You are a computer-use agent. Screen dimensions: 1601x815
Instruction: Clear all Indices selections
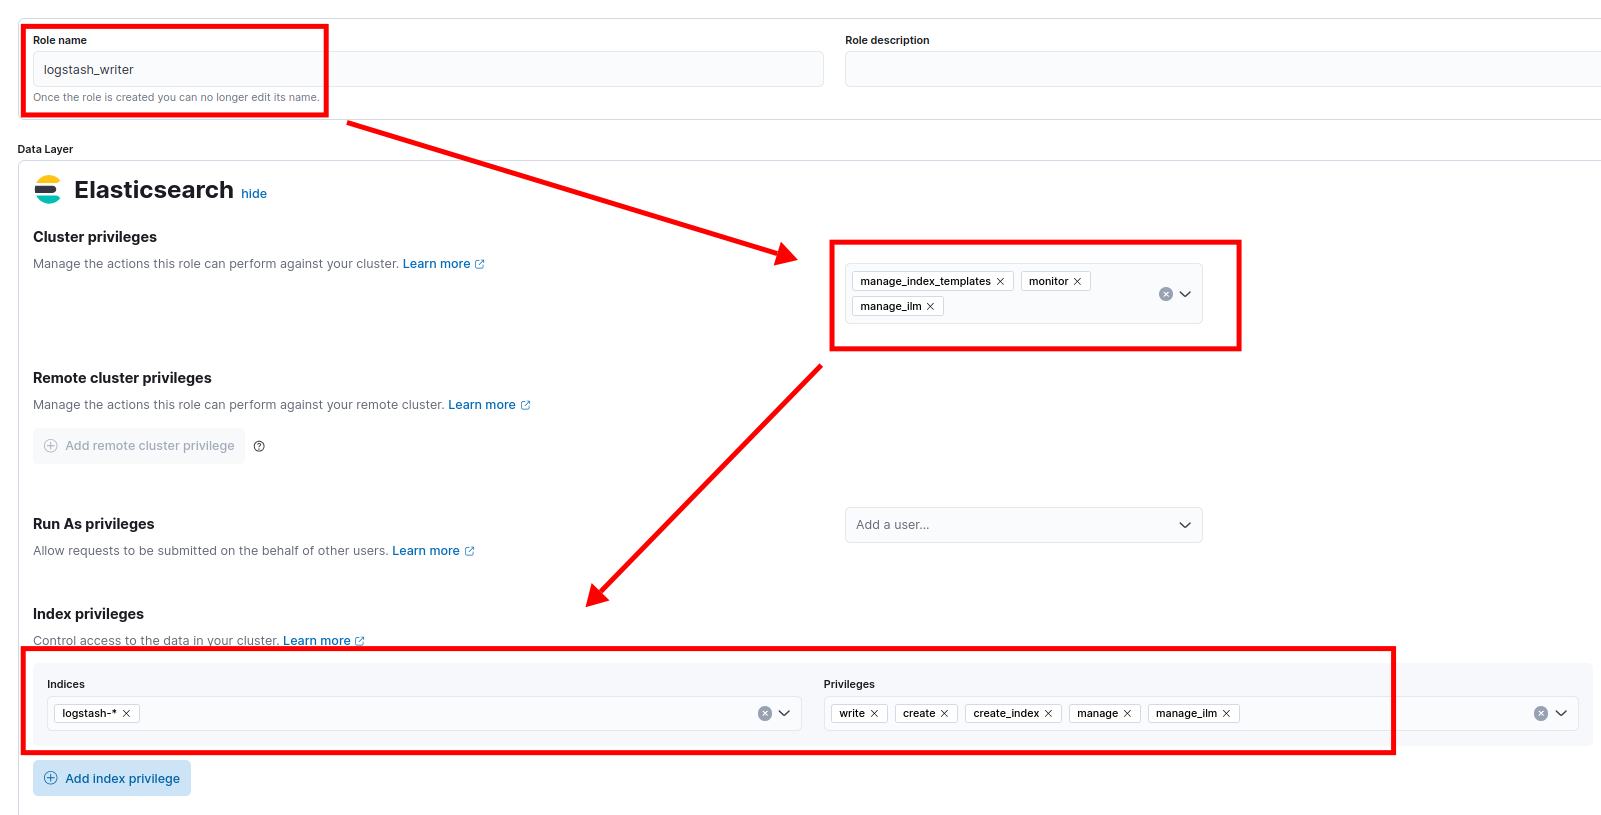coord(765,714)
